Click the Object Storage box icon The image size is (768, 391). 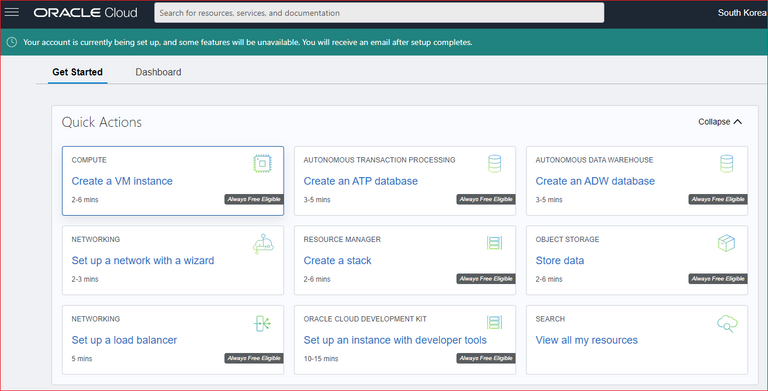point(726,243)
